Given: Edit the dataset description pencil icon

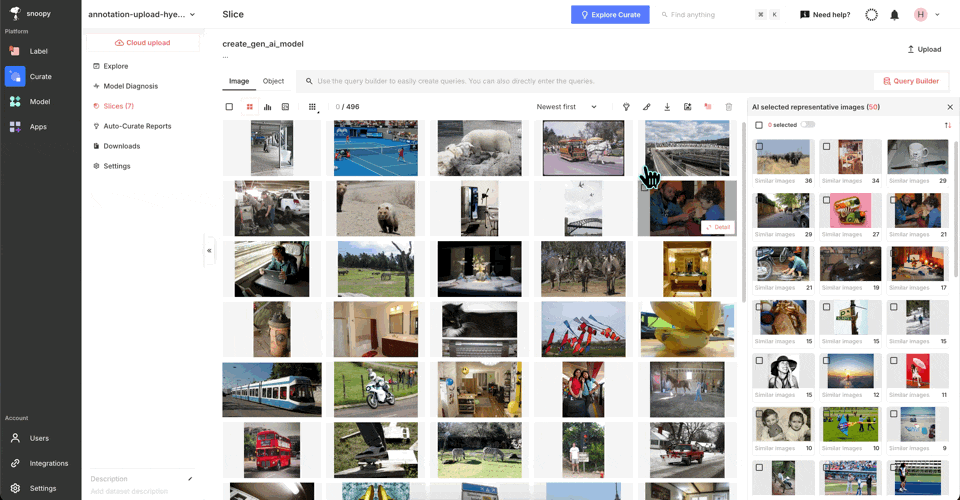Looking at the screenshot, I should [190, 479].
